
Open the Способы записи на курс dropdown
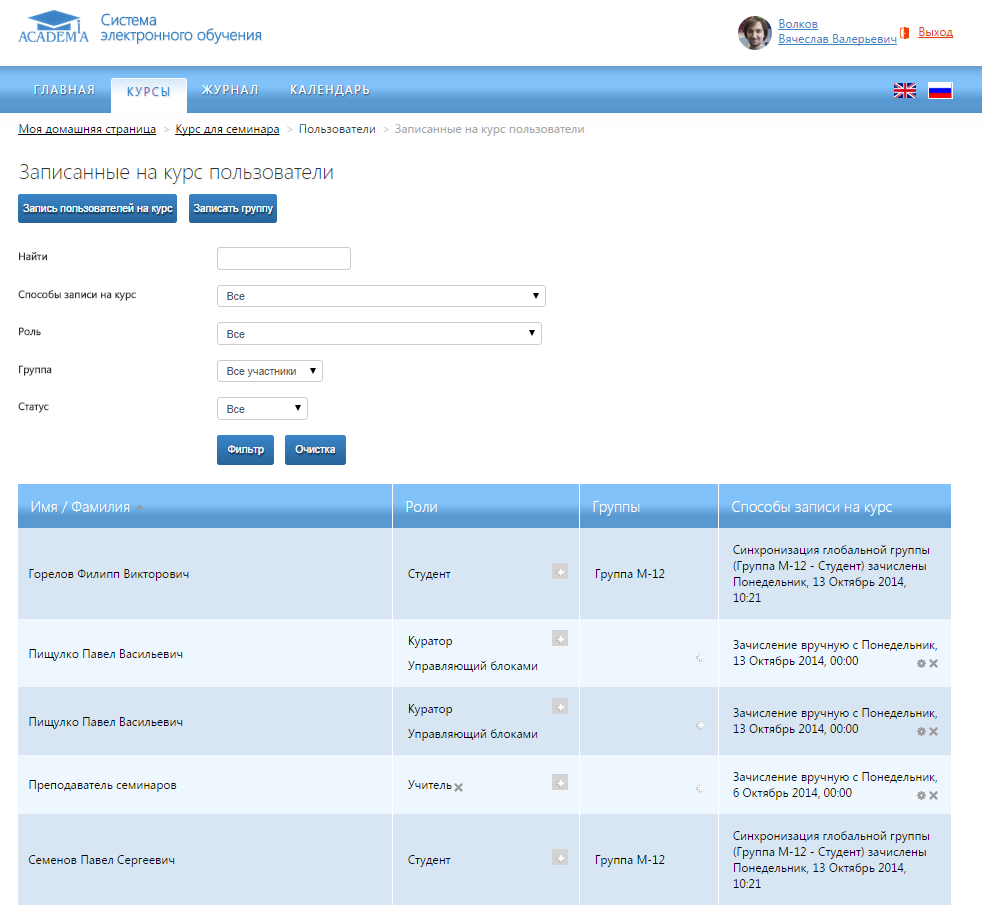(381, 296)
